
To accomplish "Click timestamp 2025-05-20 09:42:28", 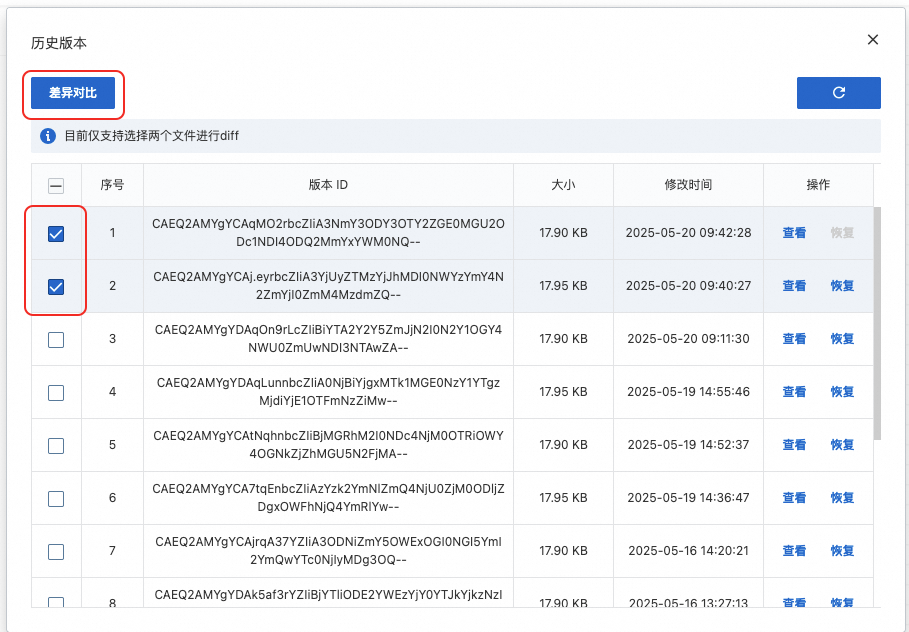I will click(688, 233).
